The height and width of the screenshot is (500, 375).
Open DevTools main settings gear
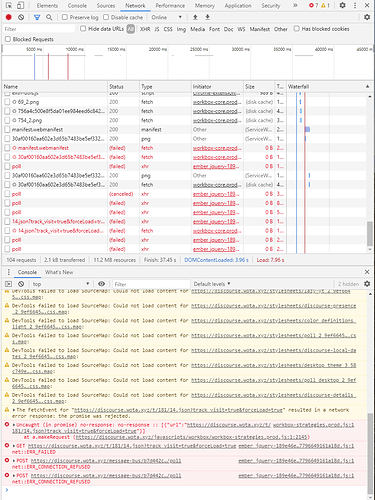pos(342,5)
